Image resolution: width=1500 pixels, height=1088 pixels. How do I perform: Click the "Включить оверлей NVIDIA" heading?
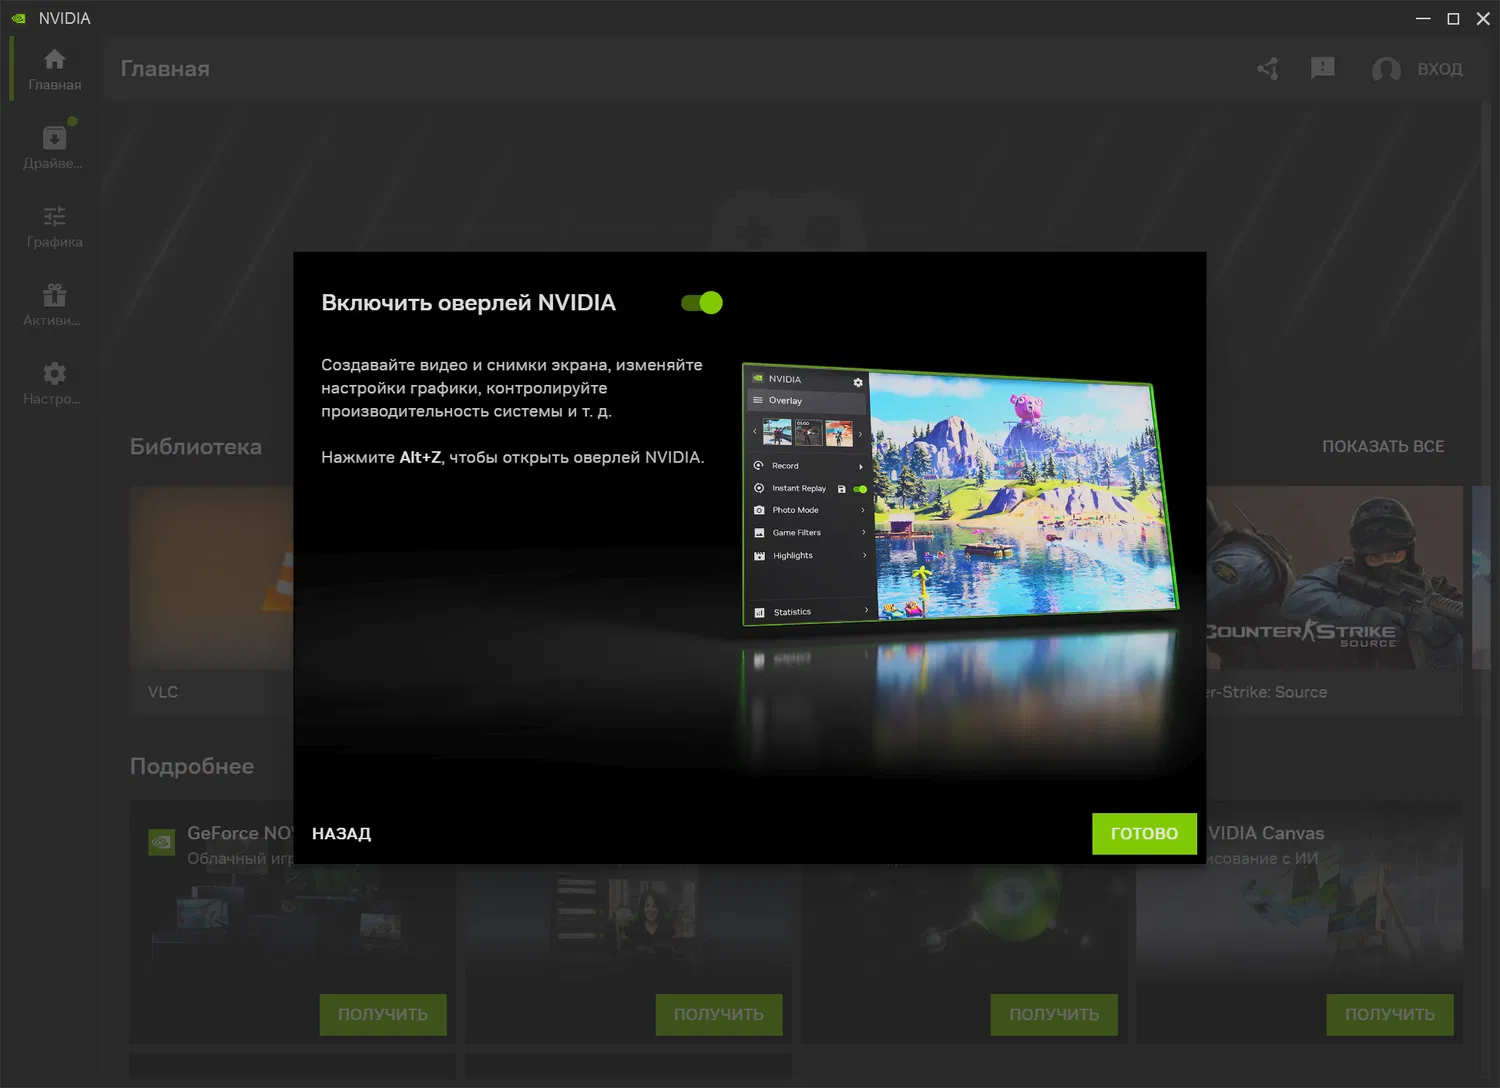click(468, 303)
